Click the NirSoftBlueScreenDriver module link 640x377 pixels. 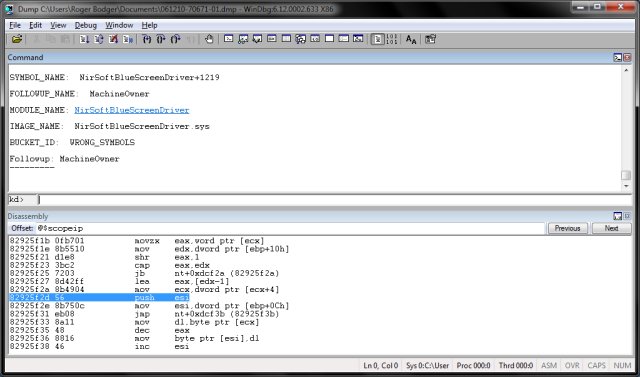tap(132, 110)
